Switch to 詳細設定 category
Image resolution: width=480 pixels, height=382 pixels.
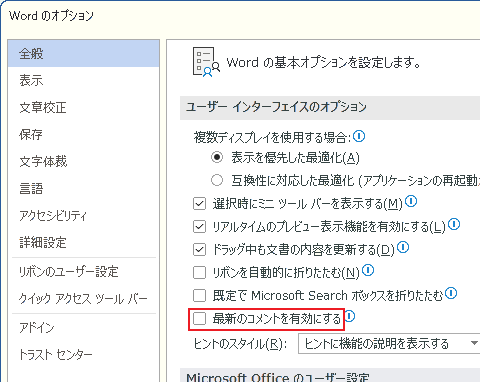pyautogui.click(x=83, y=242)
